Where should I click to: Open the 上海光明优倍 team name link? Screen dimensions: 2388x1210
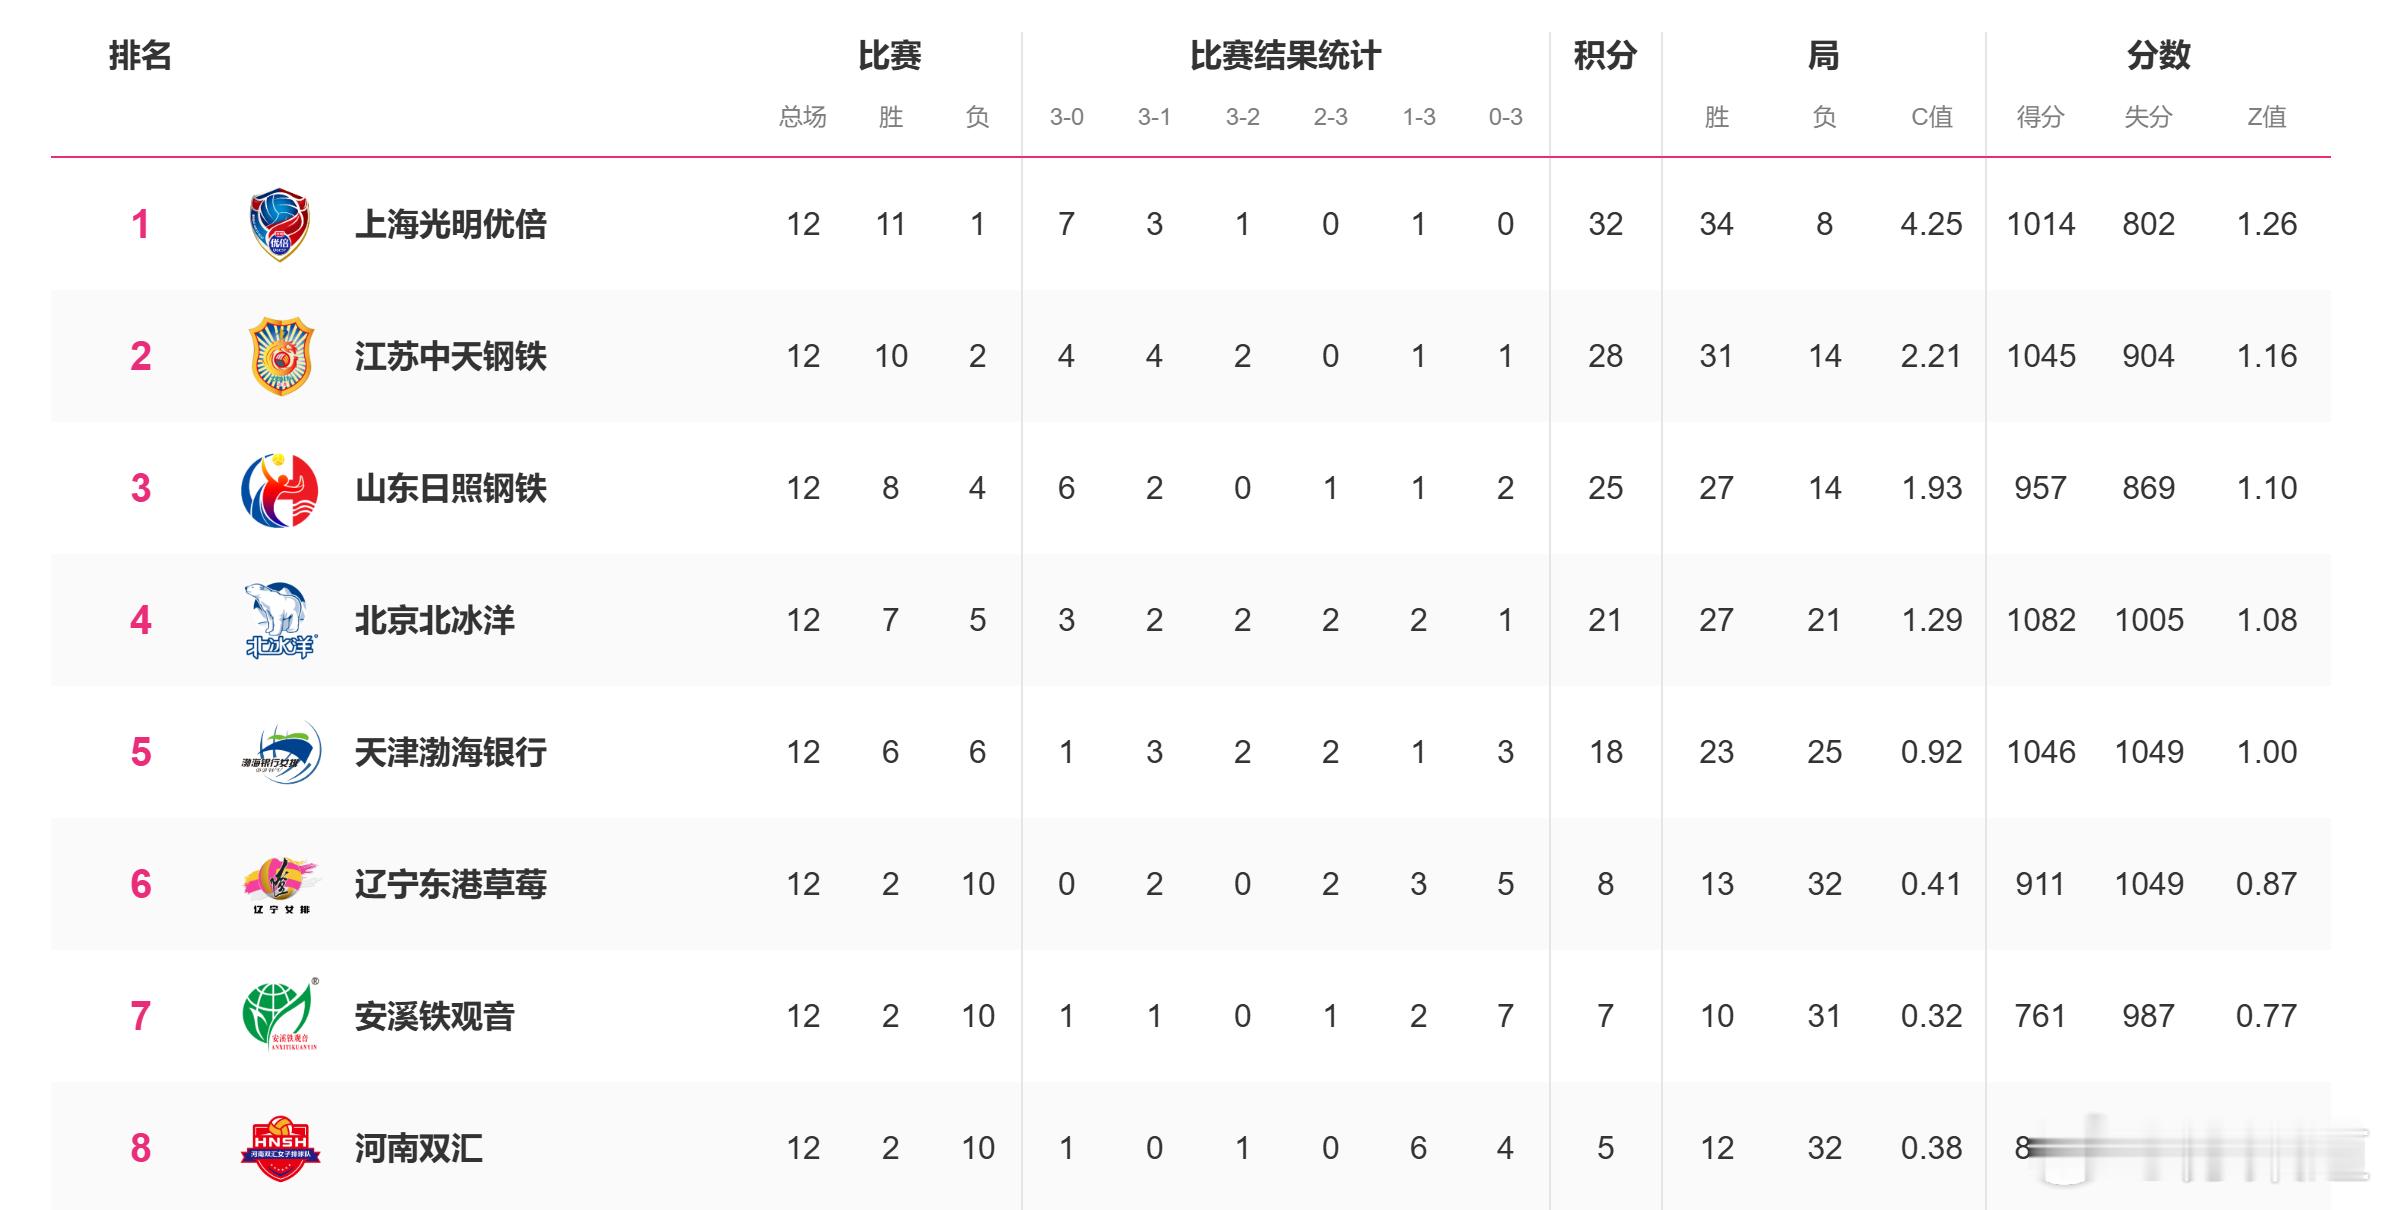coord(450,224)
